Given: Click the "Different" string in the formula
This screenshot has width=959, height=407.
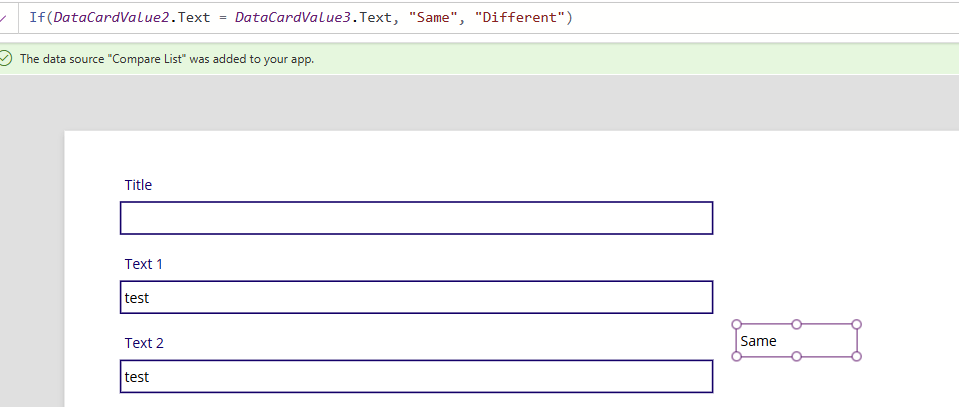Looking at the screenshot, I should pos(520,17).
